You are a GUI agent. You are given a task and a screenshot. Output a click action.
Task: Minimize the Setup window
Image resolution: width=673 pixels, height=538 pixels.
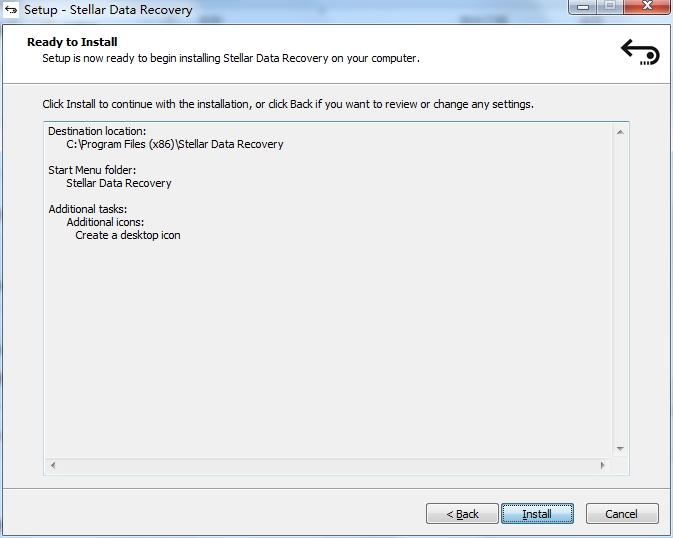(584, 6)
